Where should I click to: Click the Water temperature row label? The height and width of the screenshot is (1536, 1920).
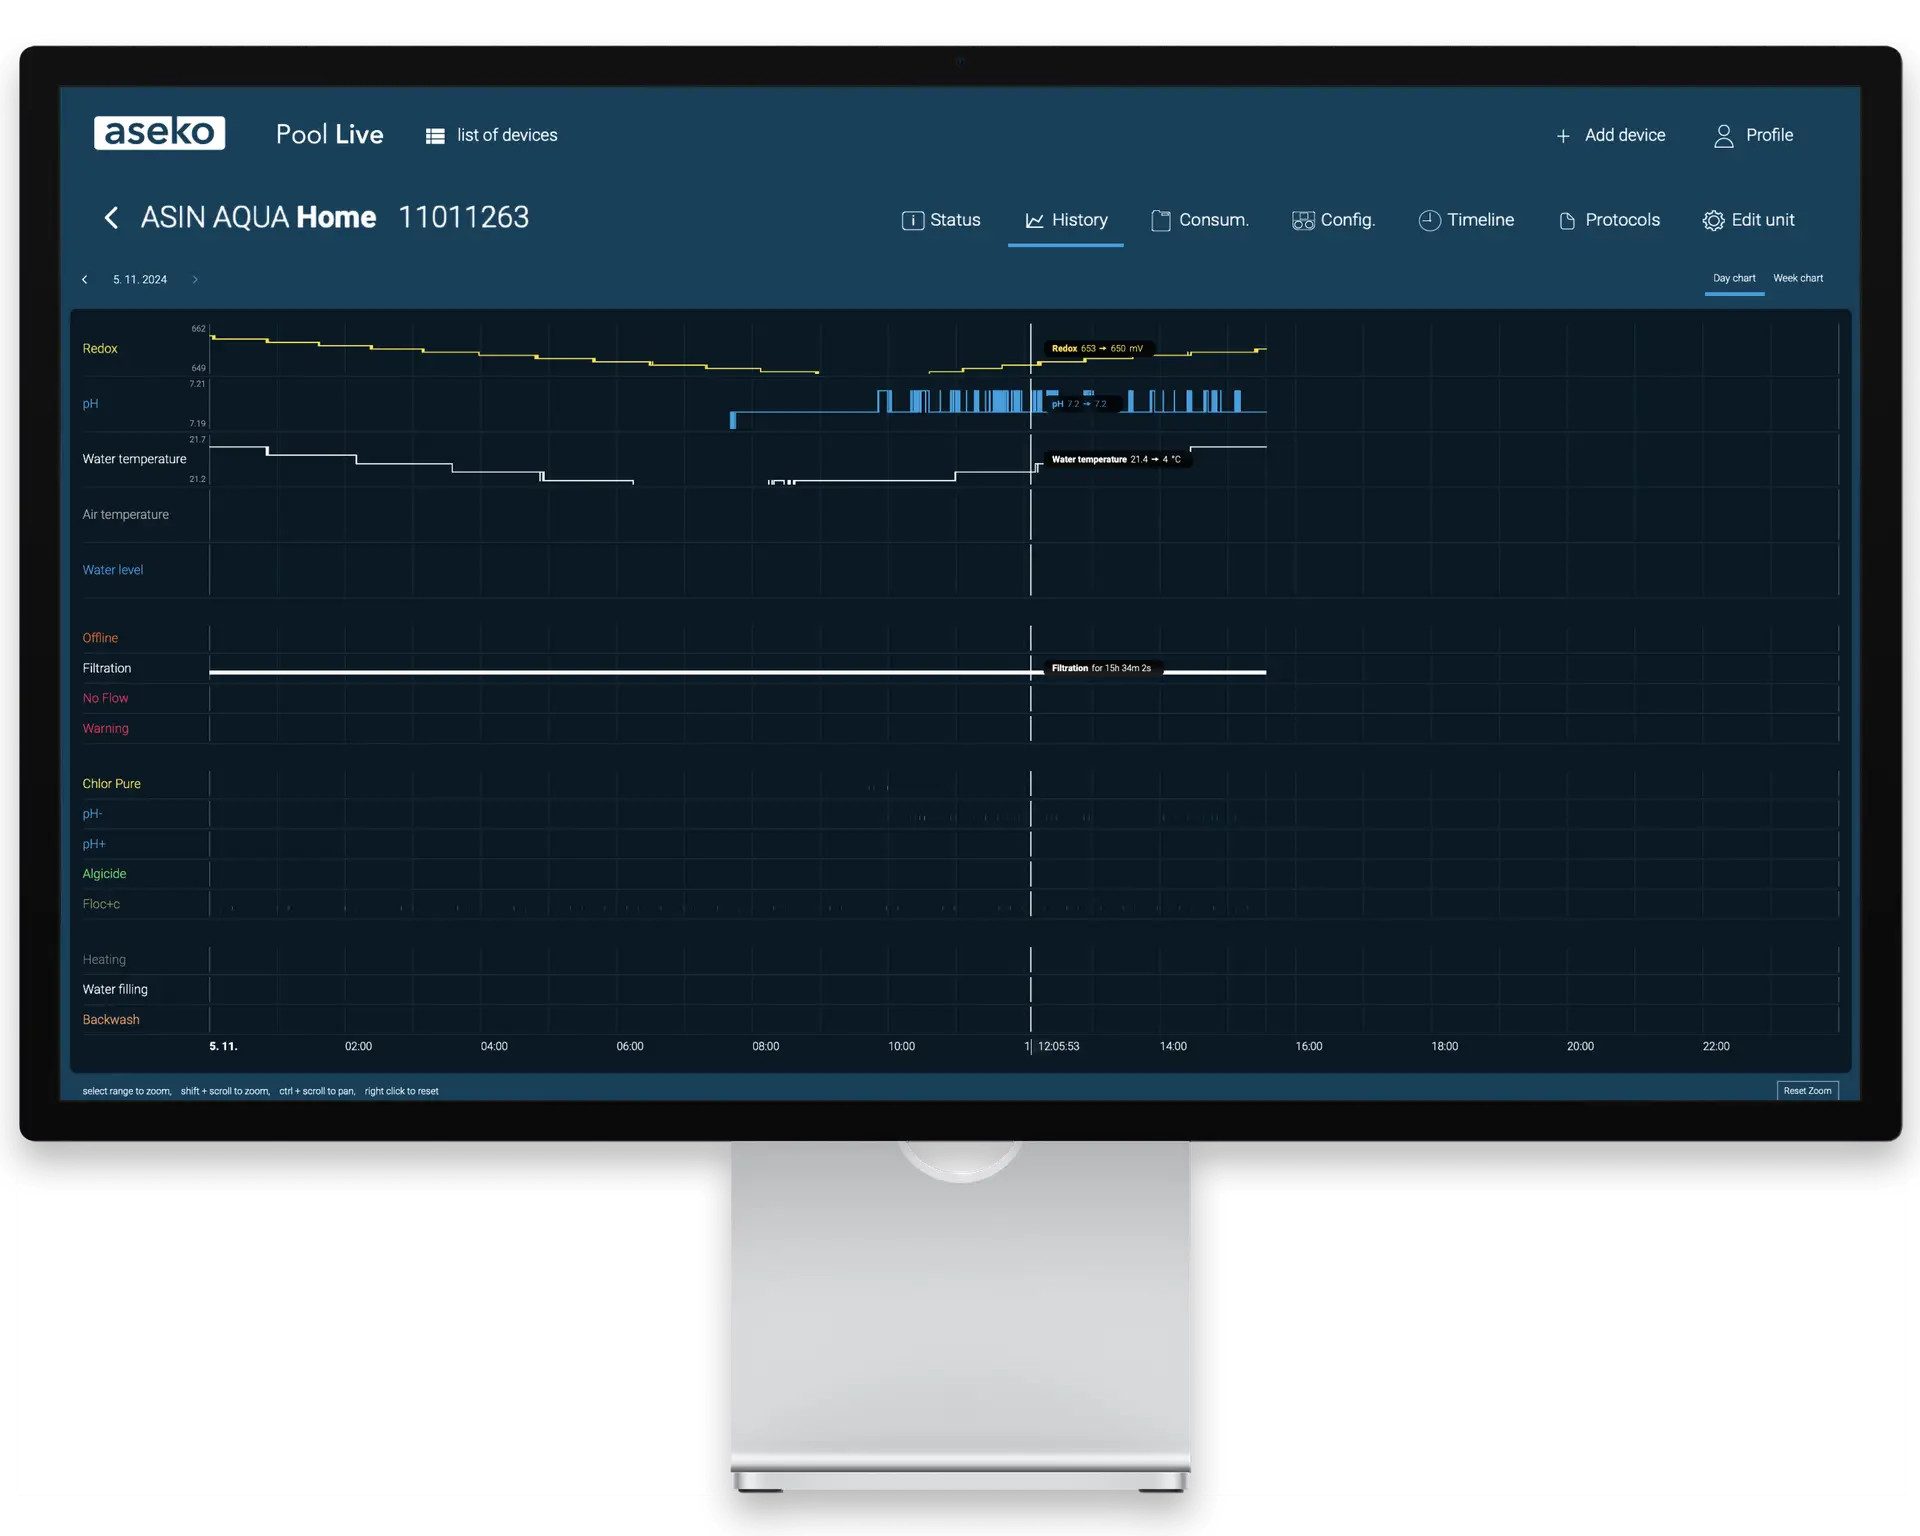(x=134, y=459)
